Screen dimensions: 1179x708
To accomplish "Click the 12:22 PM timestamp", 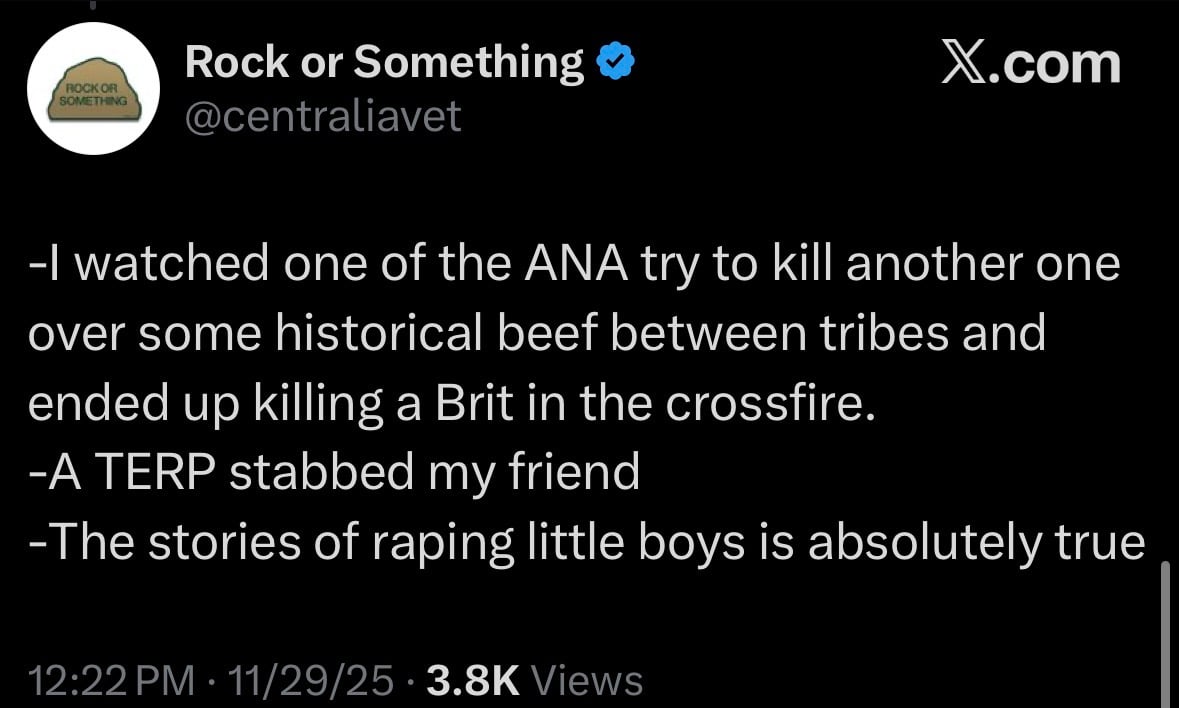I will [x=111, y=680].
